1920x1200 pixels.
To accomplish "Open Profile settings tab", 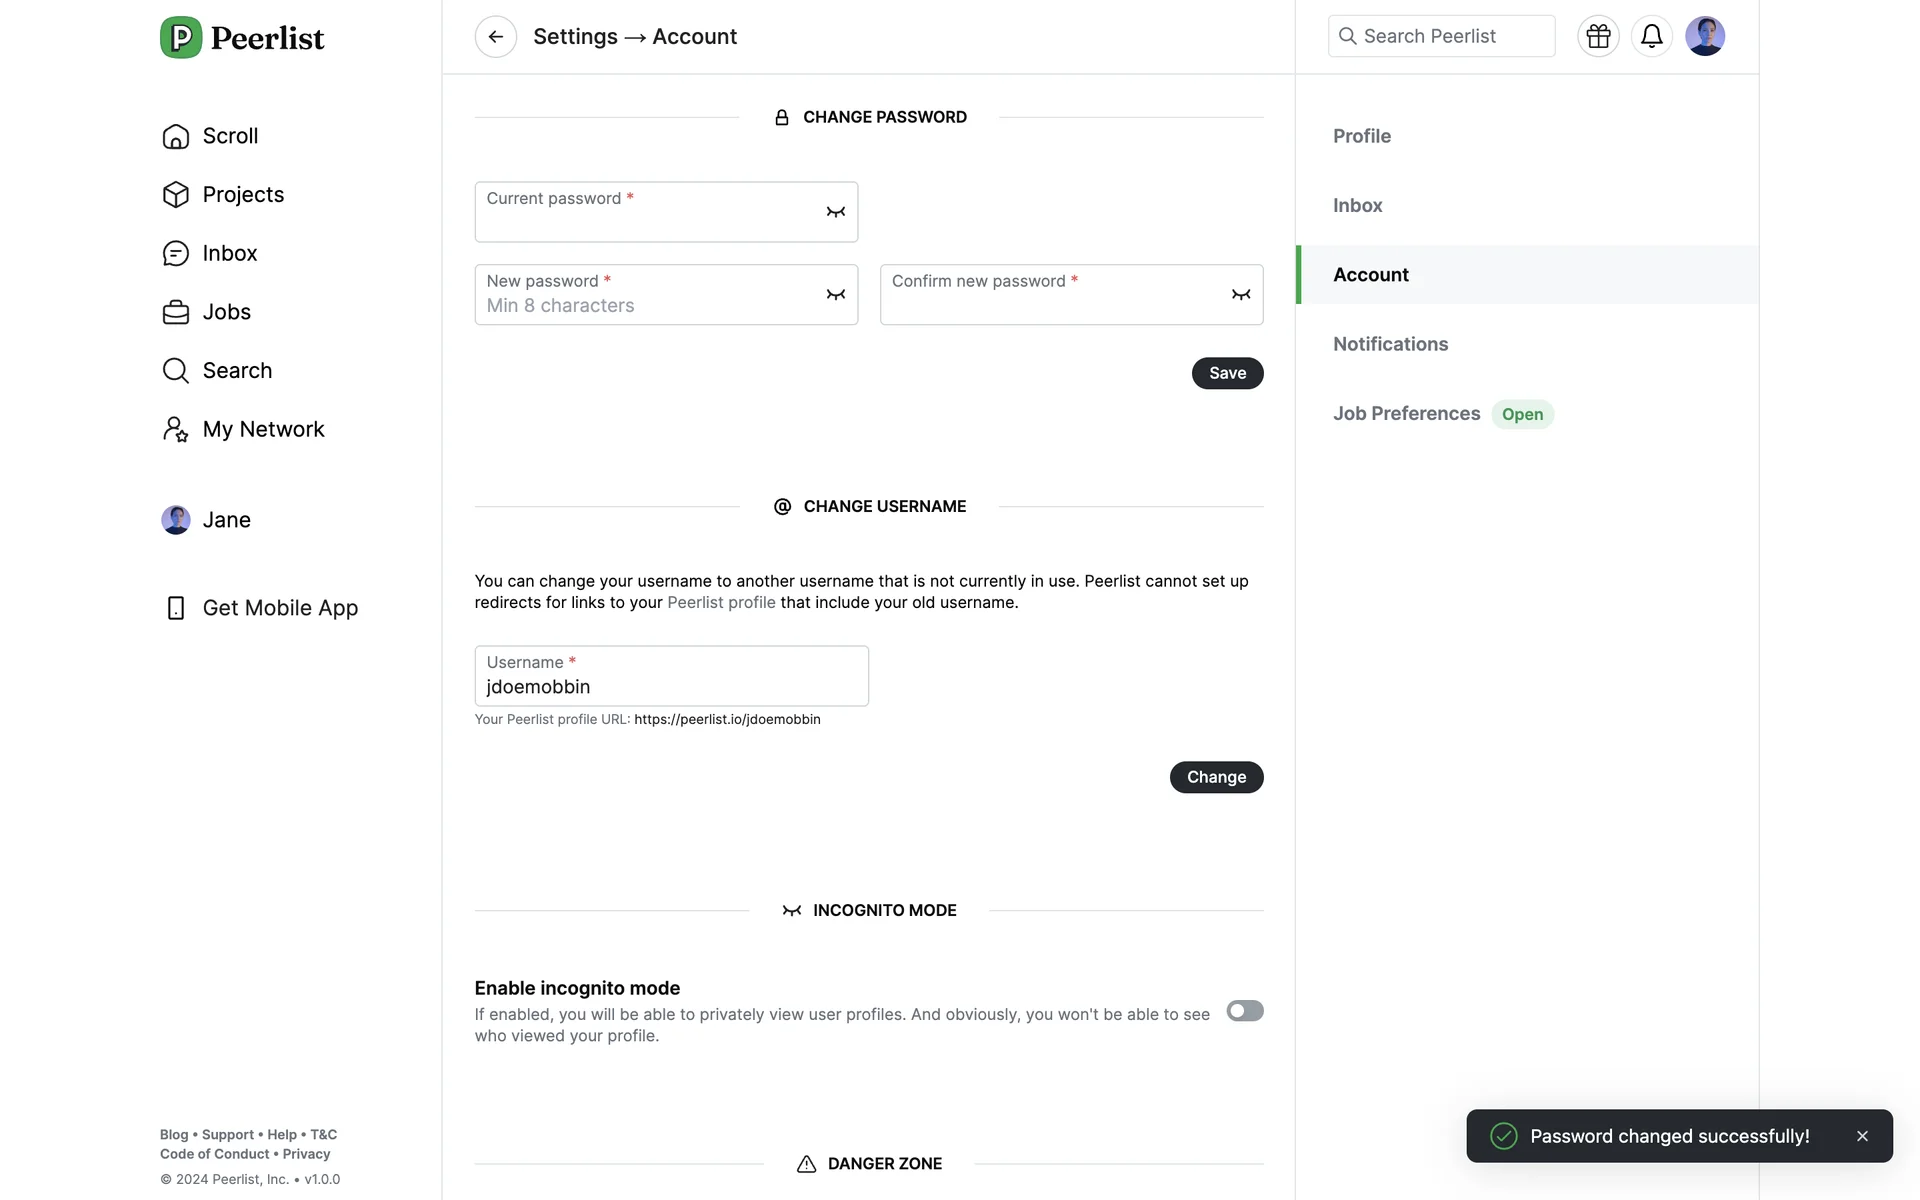I will tap(1361, 136).
